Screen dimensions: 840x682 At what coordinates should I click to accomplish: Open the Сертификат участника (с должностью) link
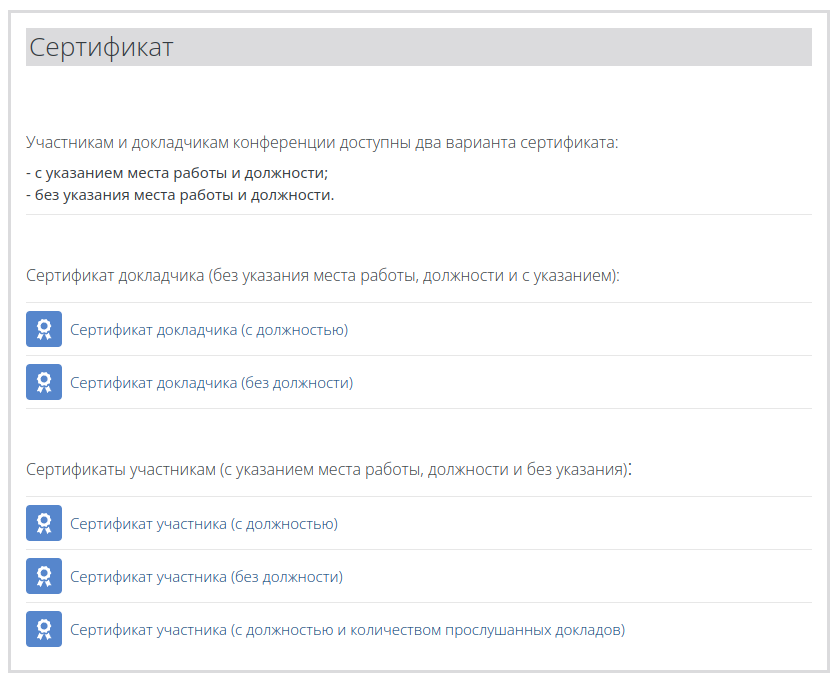pyautogui.click(x=204, y=523)
